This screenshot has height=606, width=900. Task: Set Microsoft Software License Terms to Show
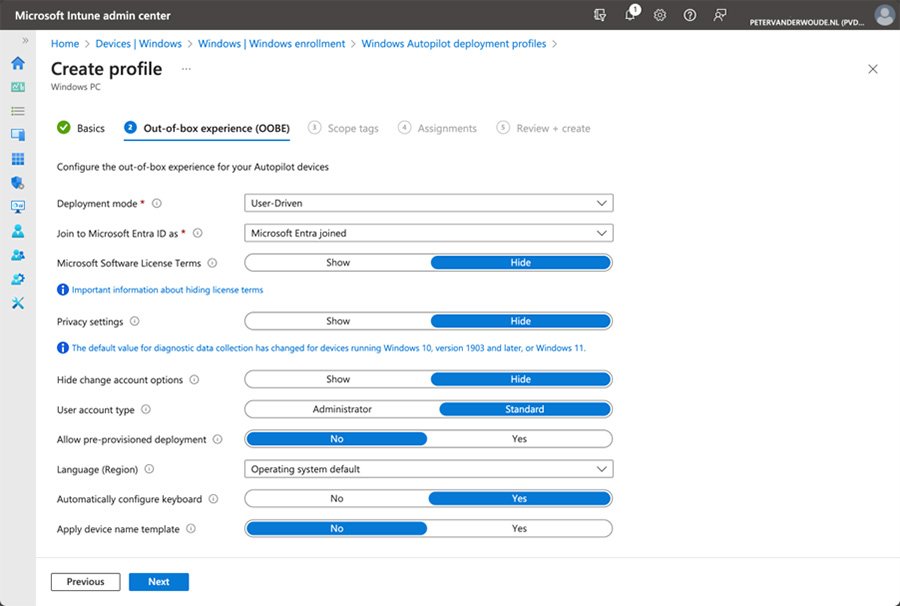click(337, 262)
